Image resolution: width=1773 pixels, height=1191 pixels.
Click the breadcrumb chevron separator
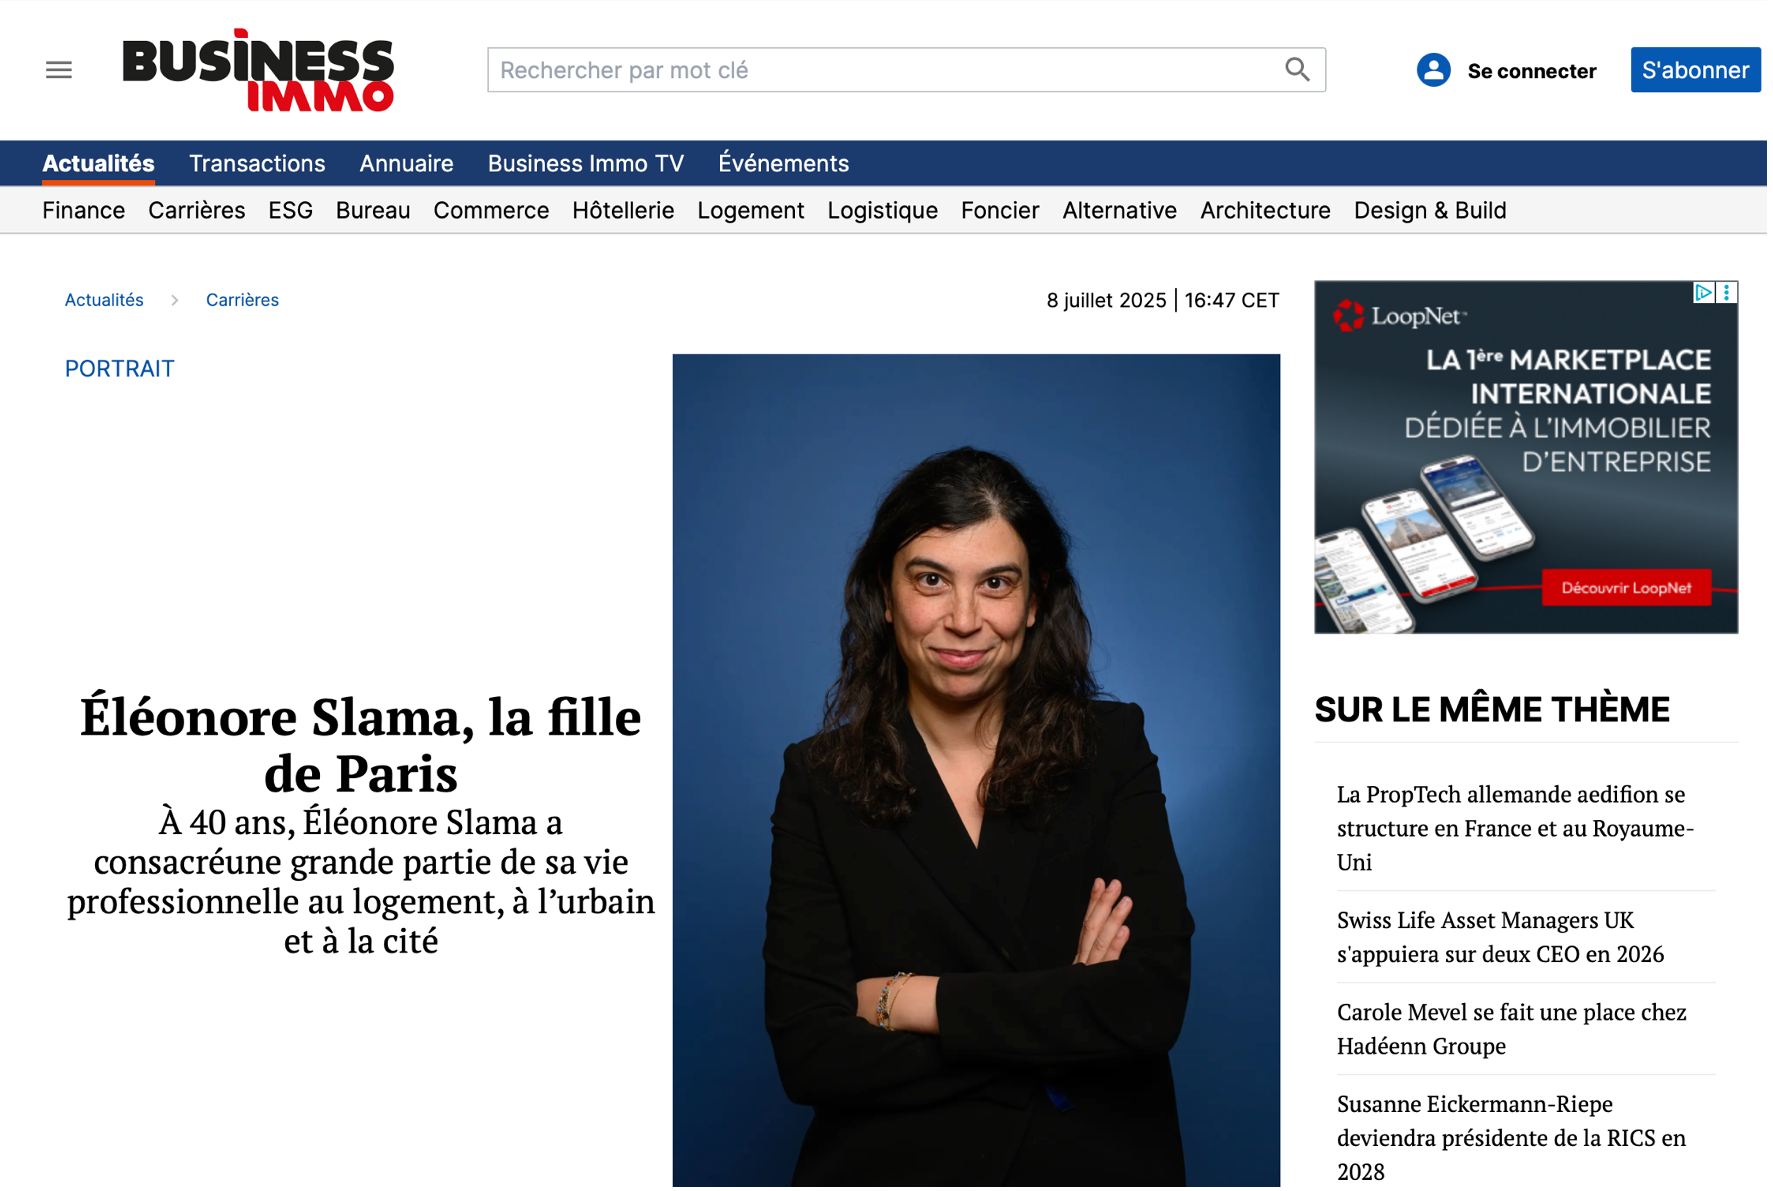[175, 301]
